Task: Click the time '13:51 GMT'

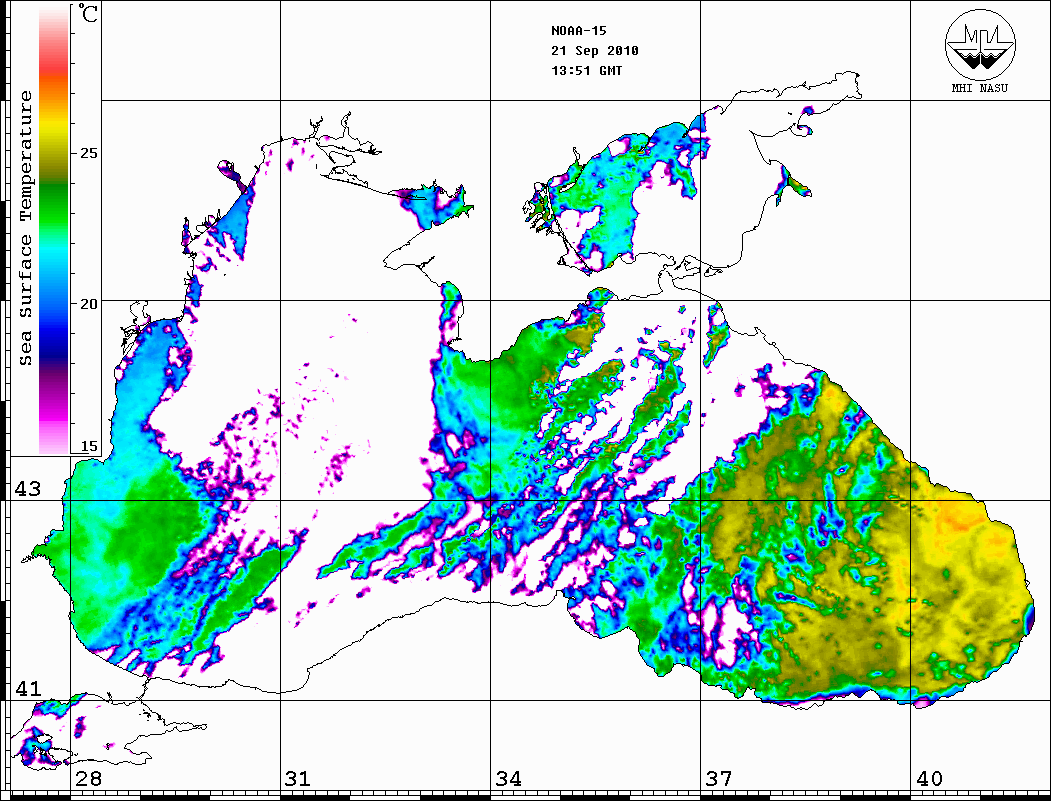Action: point(586,70)
